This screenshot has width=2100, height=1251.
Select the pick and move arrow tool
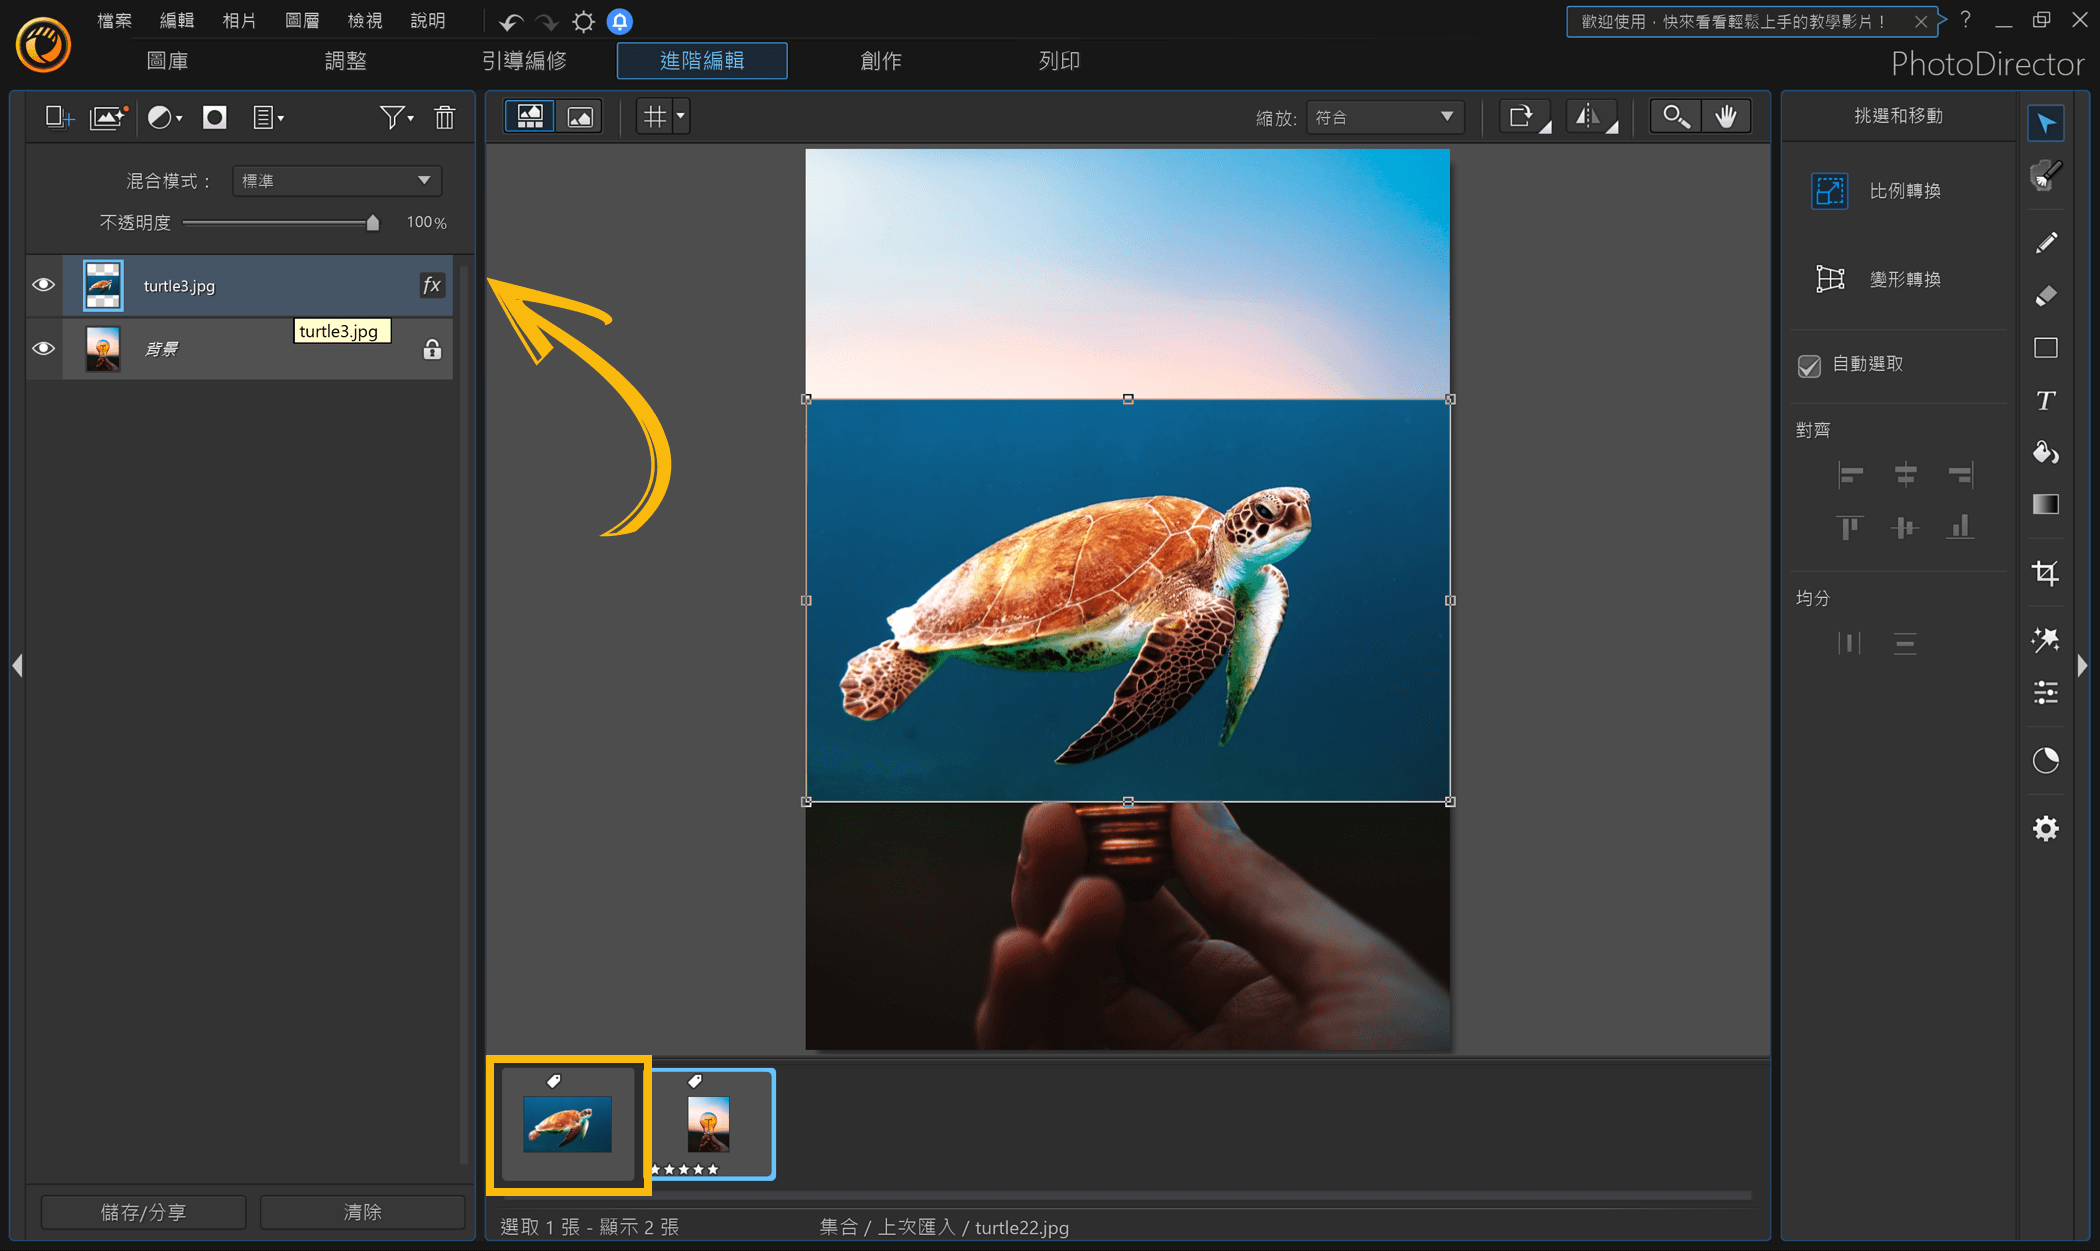coord(2046,123)
